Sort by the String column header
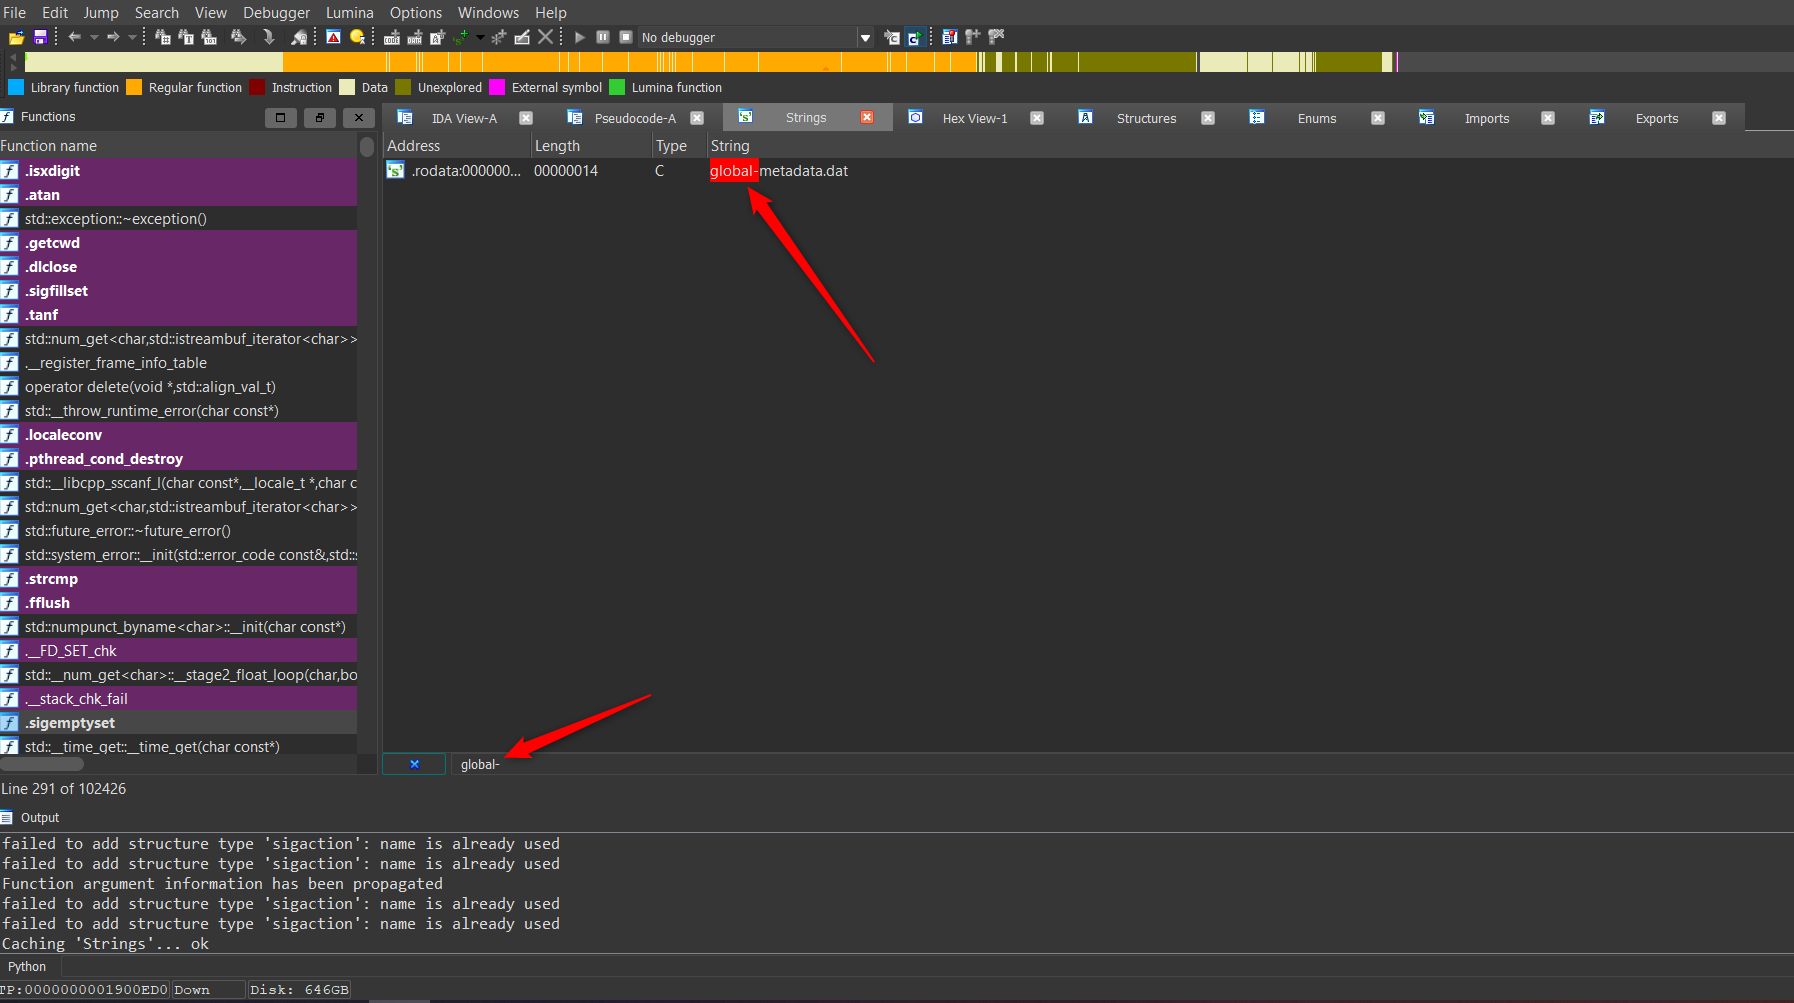 (1250, 146)
